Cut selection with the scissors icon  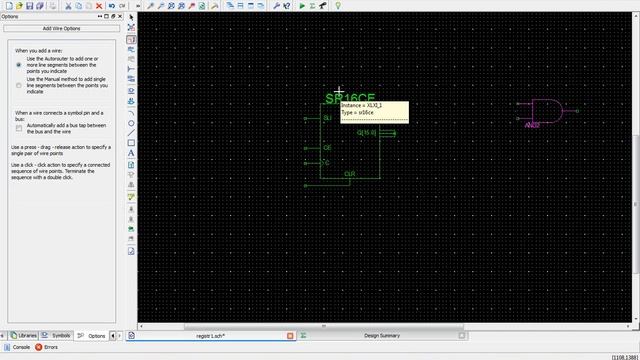click(68, 6)
